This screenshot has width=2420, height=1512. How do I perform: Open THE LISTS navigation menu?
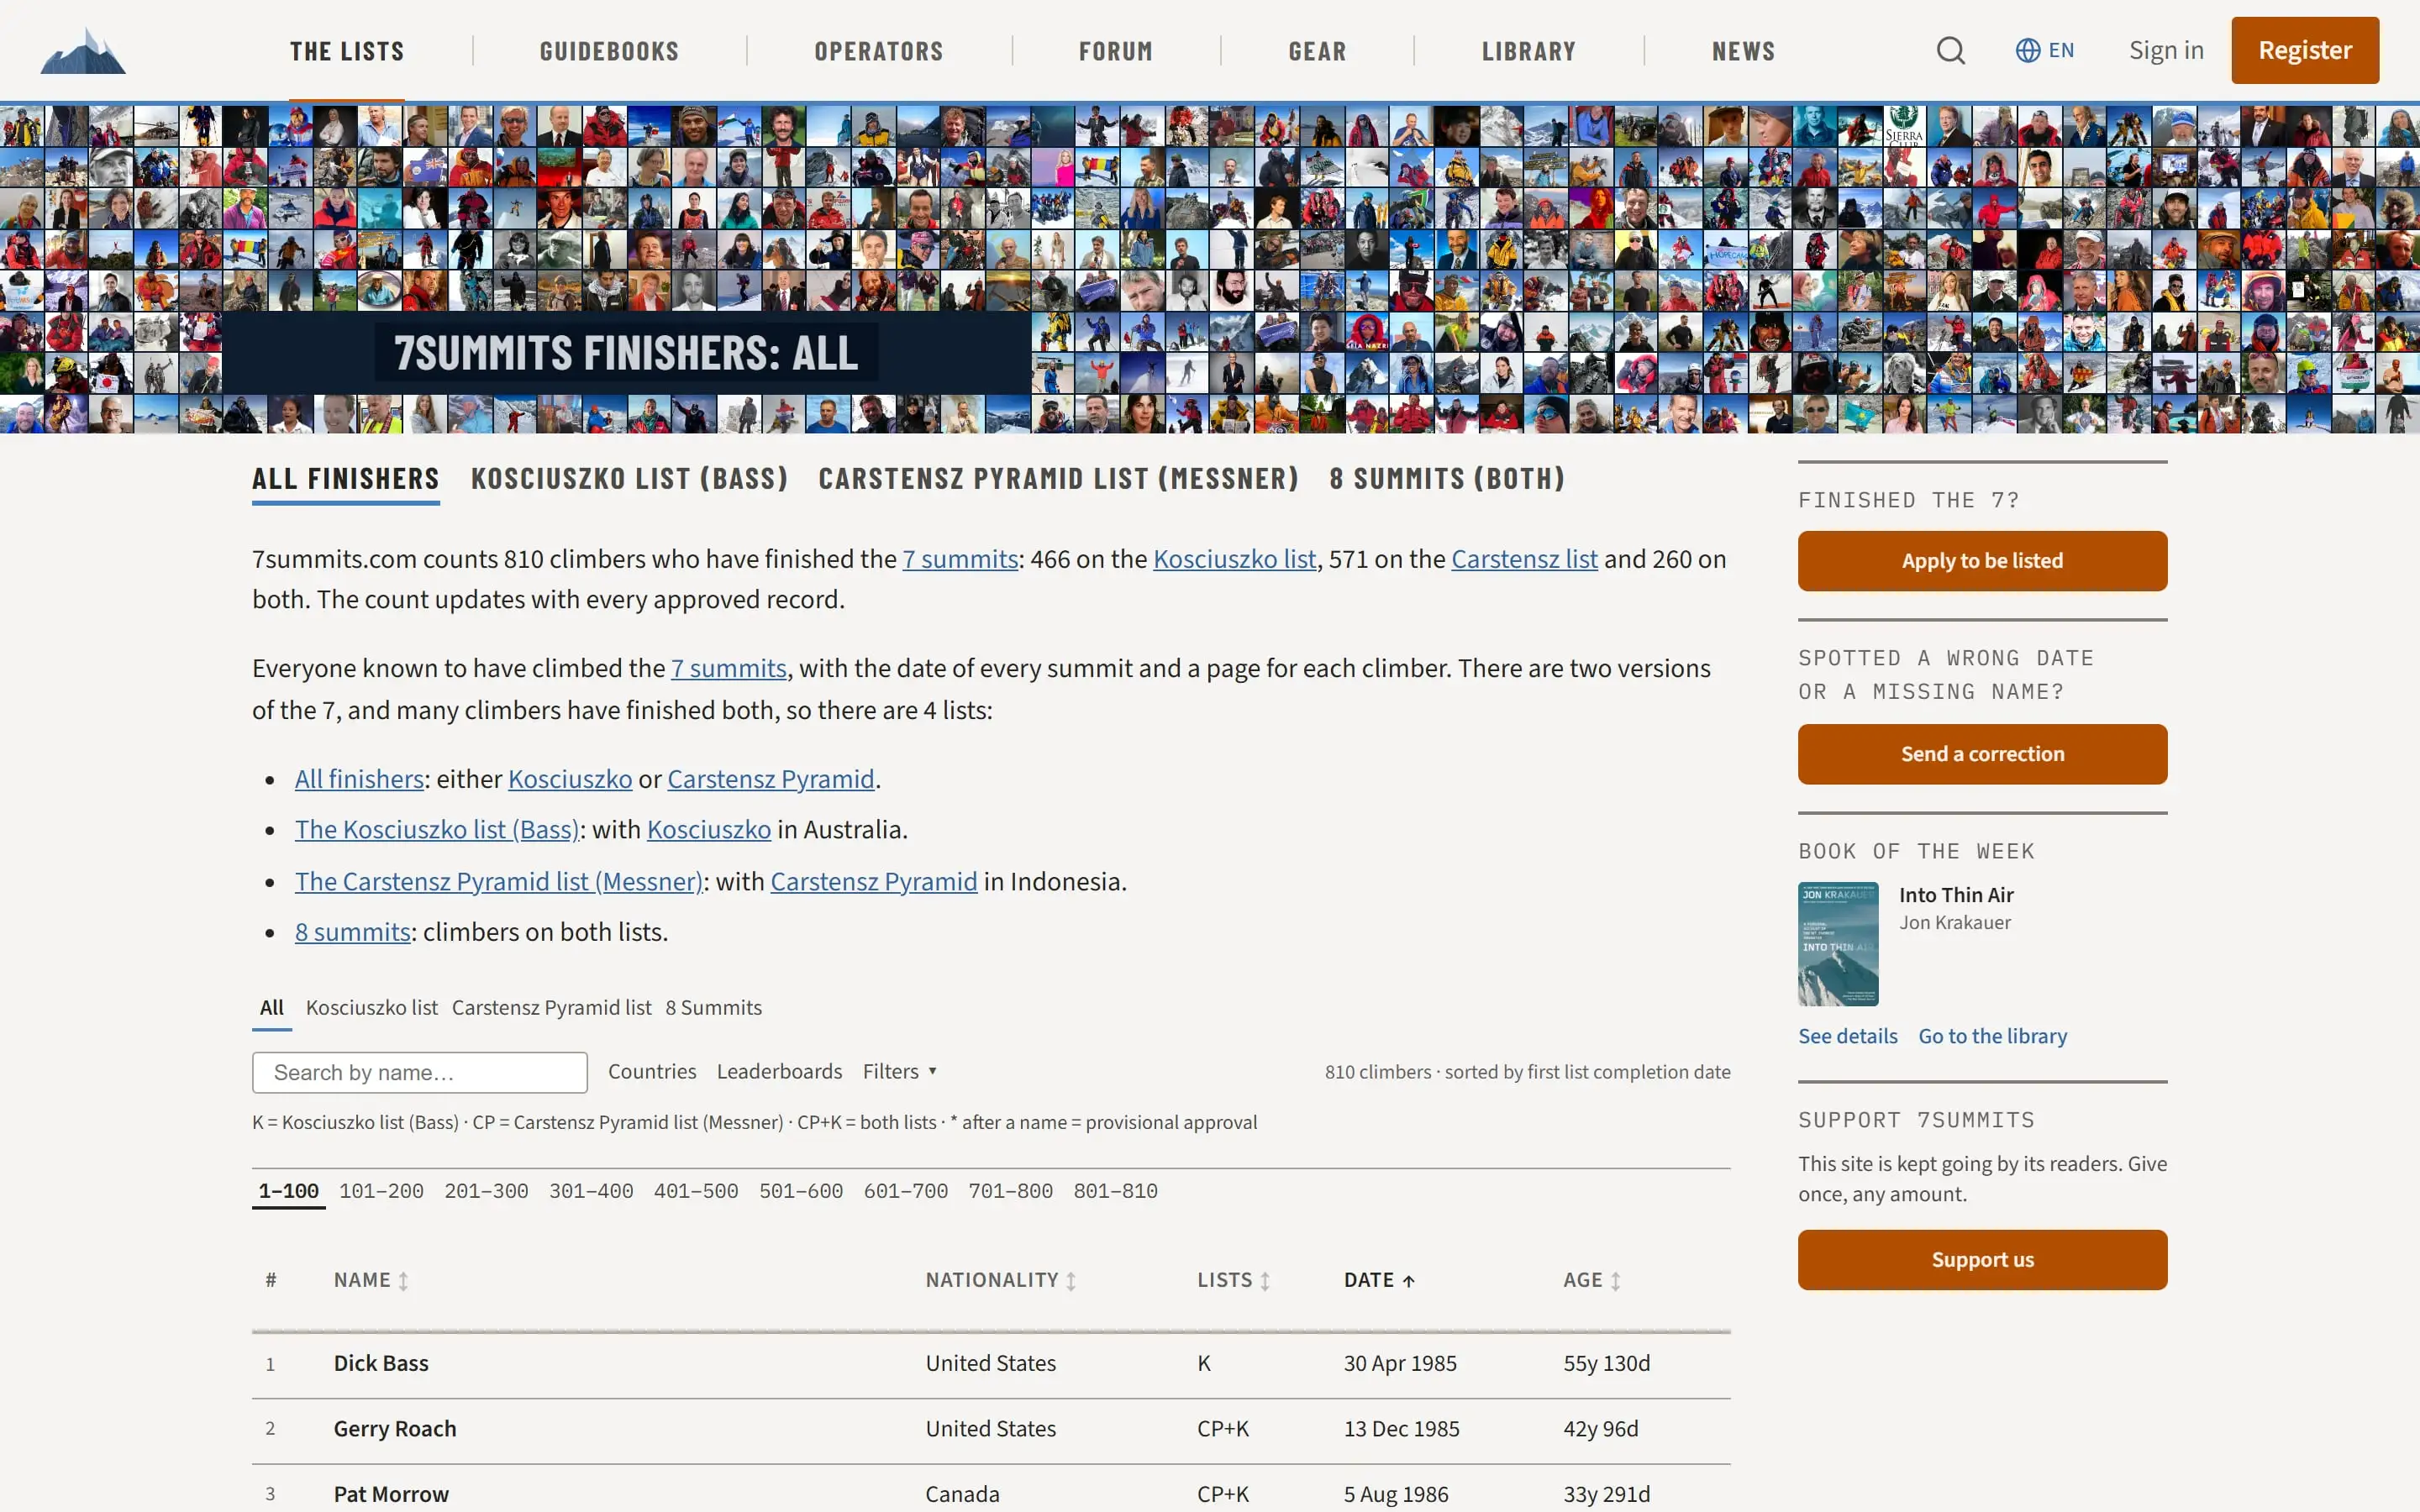pyautogui.click(x=347, y=51)
